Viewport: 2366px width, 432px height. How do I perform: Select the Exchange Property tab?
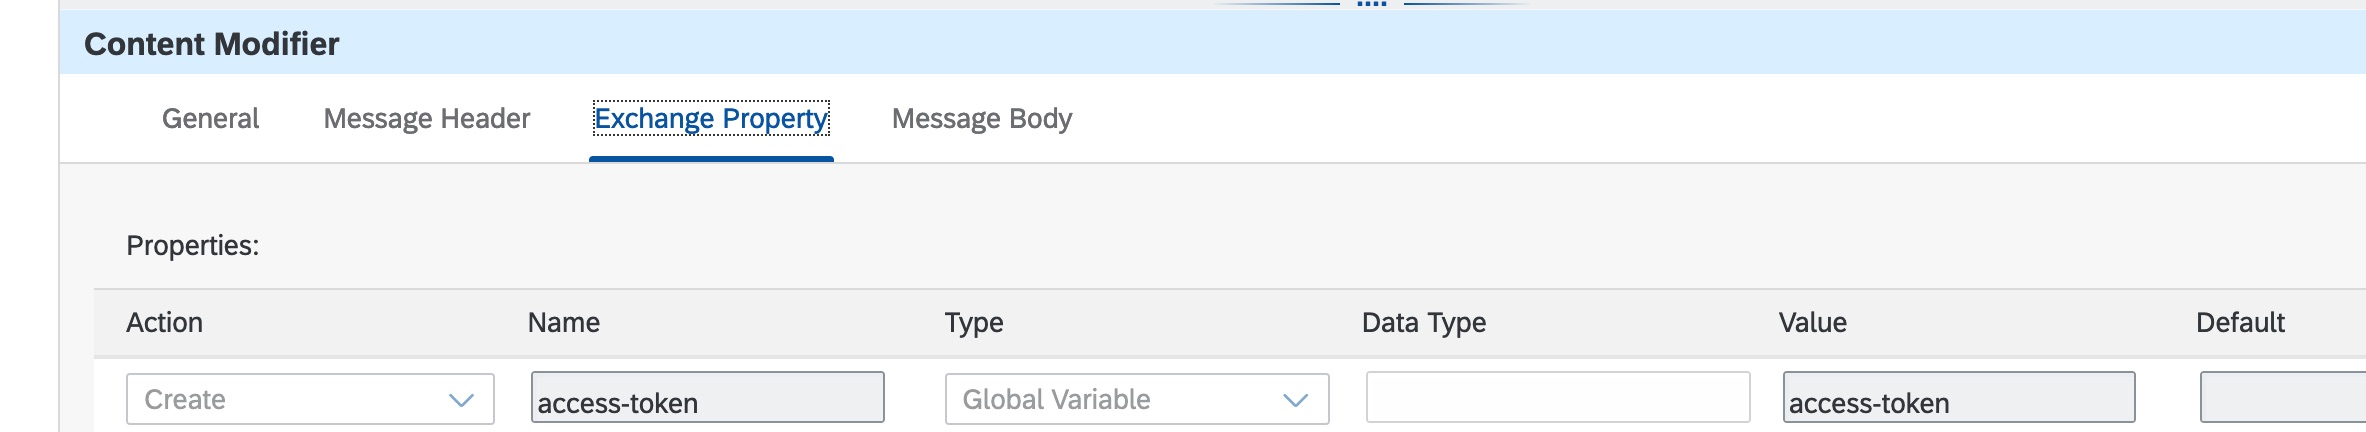click(711, 119)
